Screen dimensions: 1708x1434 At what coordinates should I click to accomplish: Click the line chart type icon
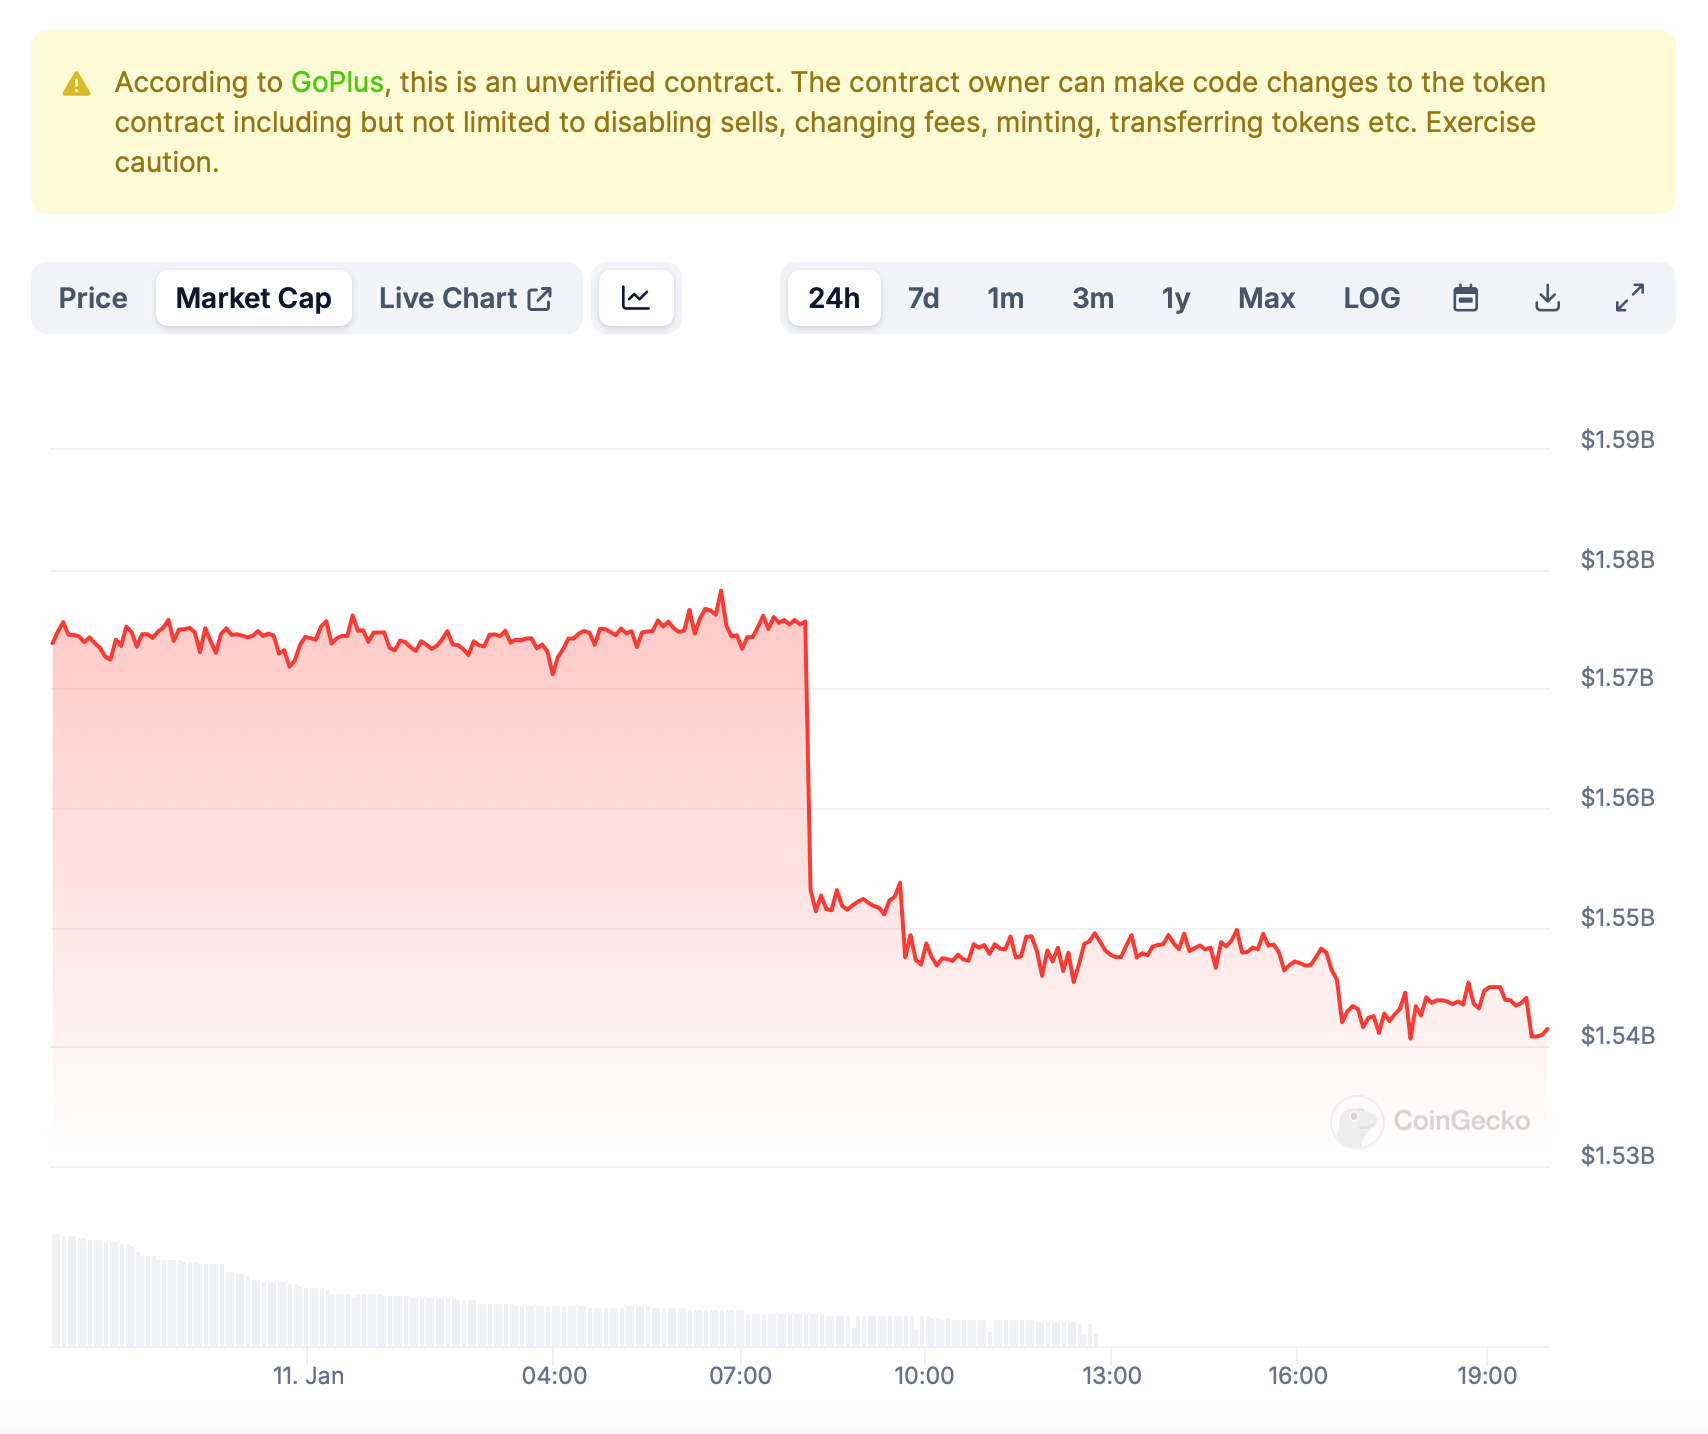tap(636, 298)
